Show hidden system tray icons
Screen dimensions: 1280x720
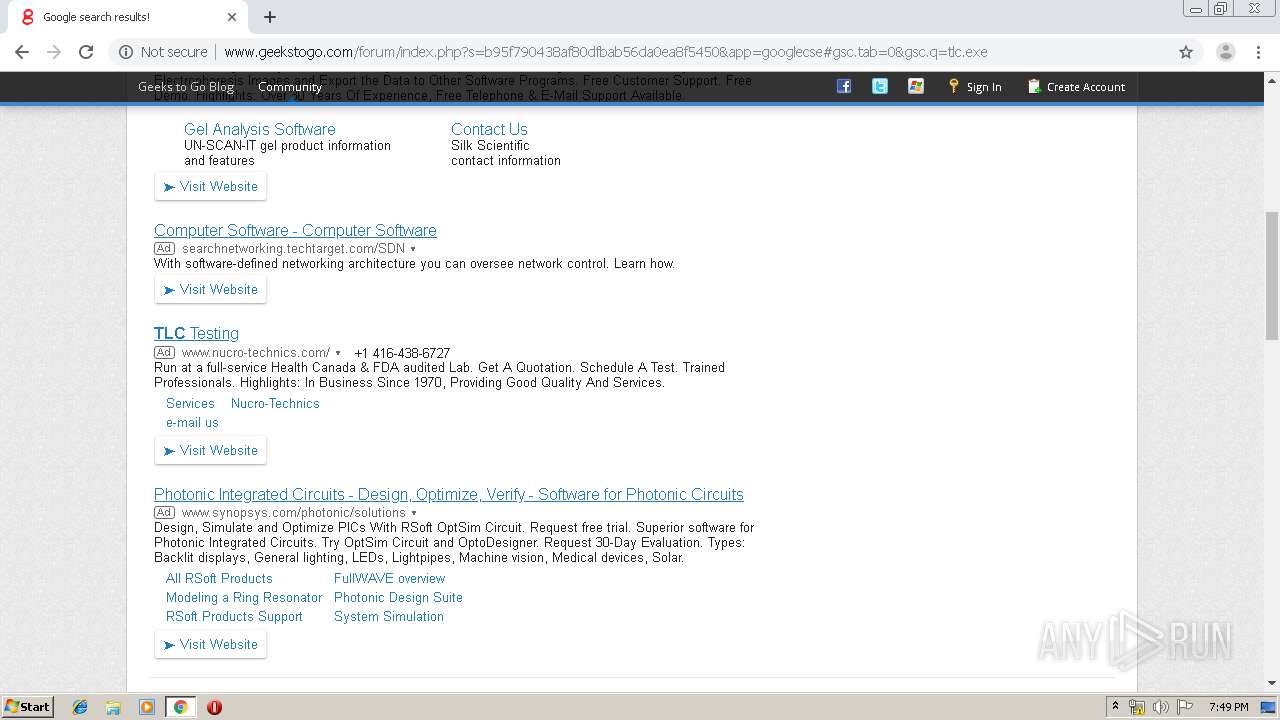click(1115, 707)
